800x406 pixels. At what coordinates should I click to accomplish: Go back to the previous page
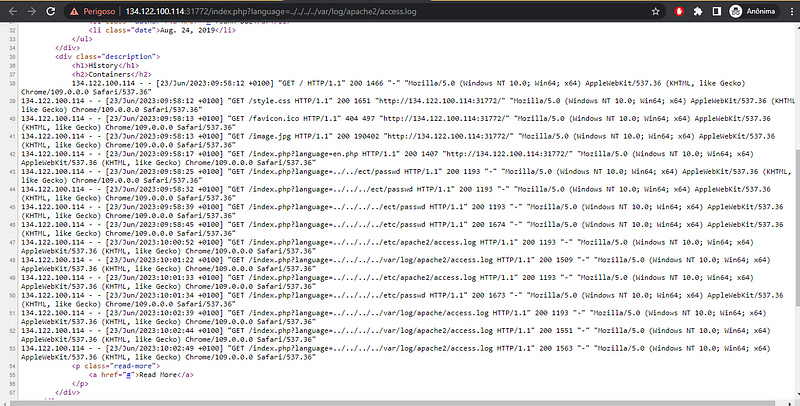click(13, 11)
